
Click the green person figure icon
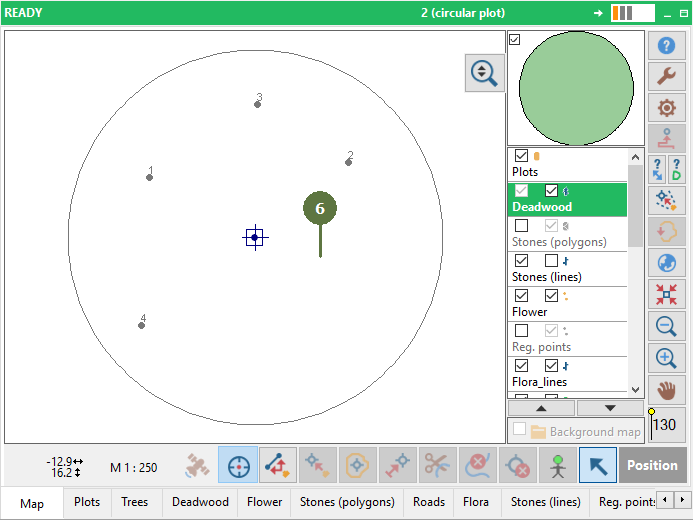click(558, 465)
